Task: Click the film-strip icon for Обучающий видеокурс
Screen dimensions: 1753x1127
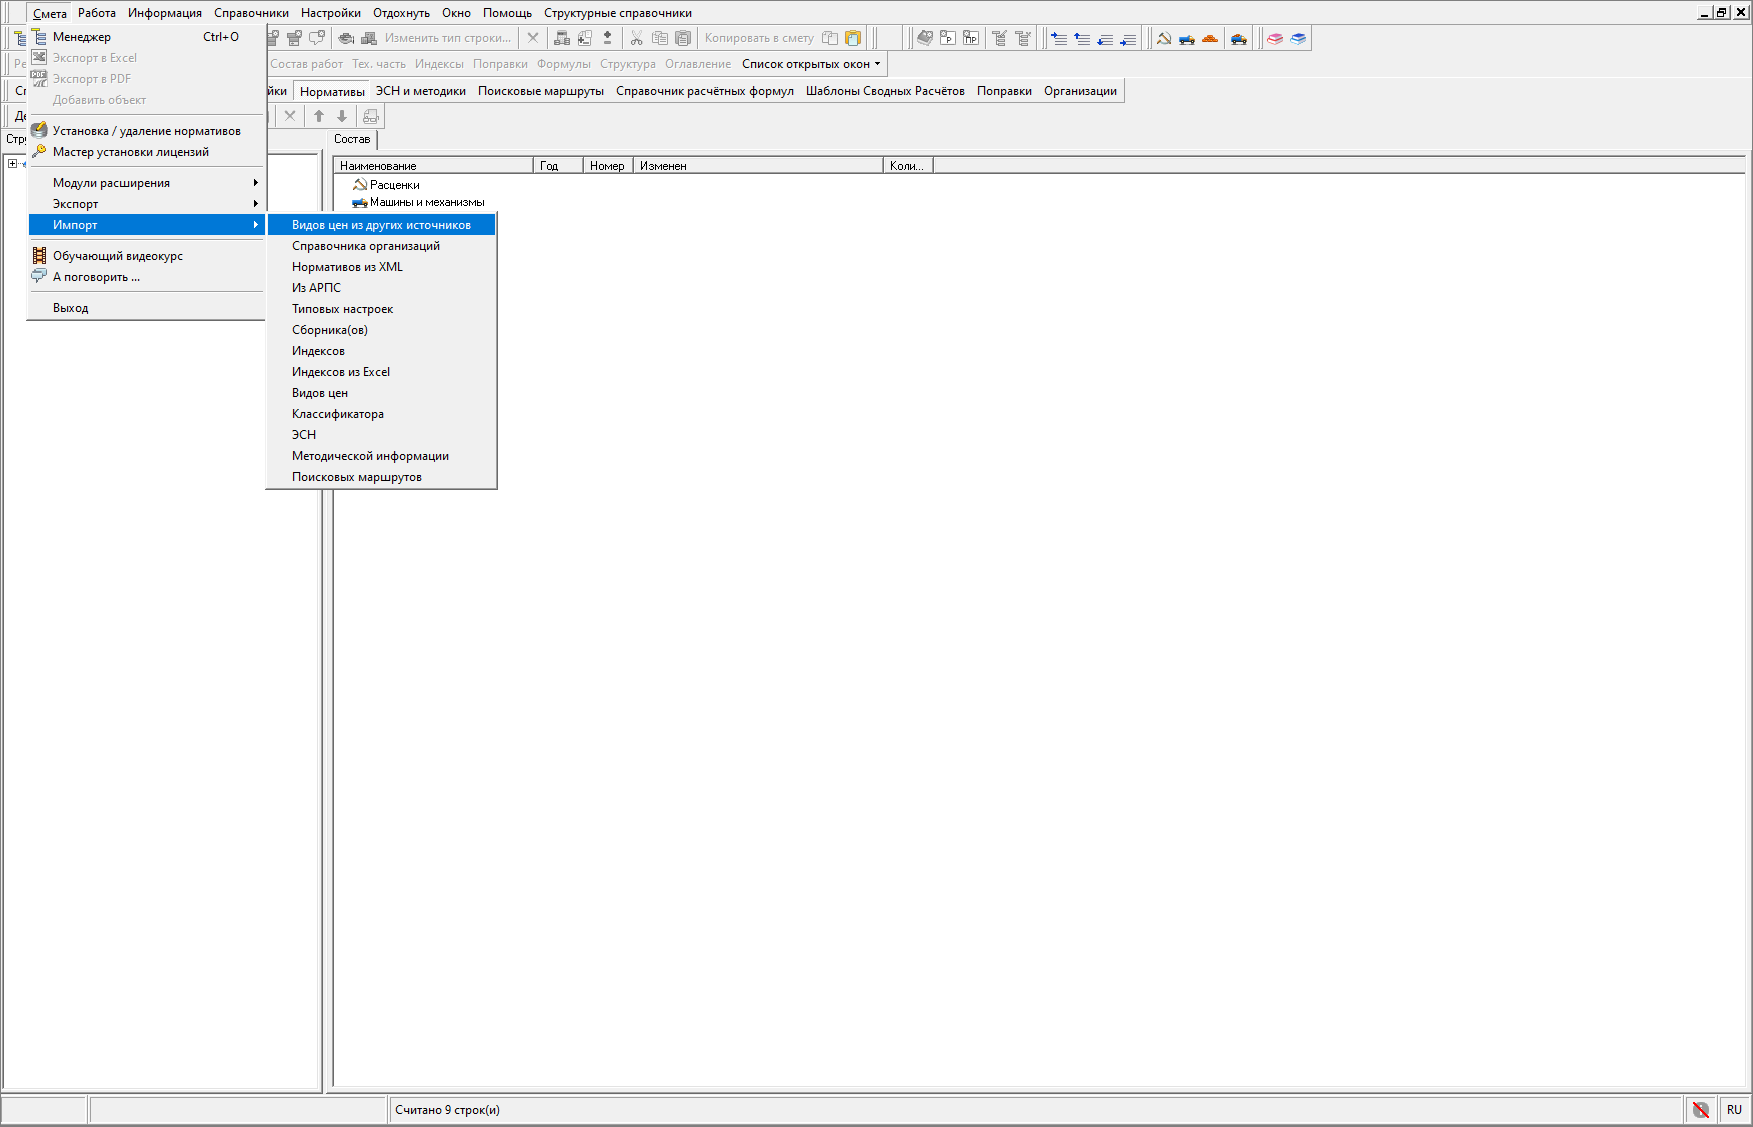Action: 40,256
